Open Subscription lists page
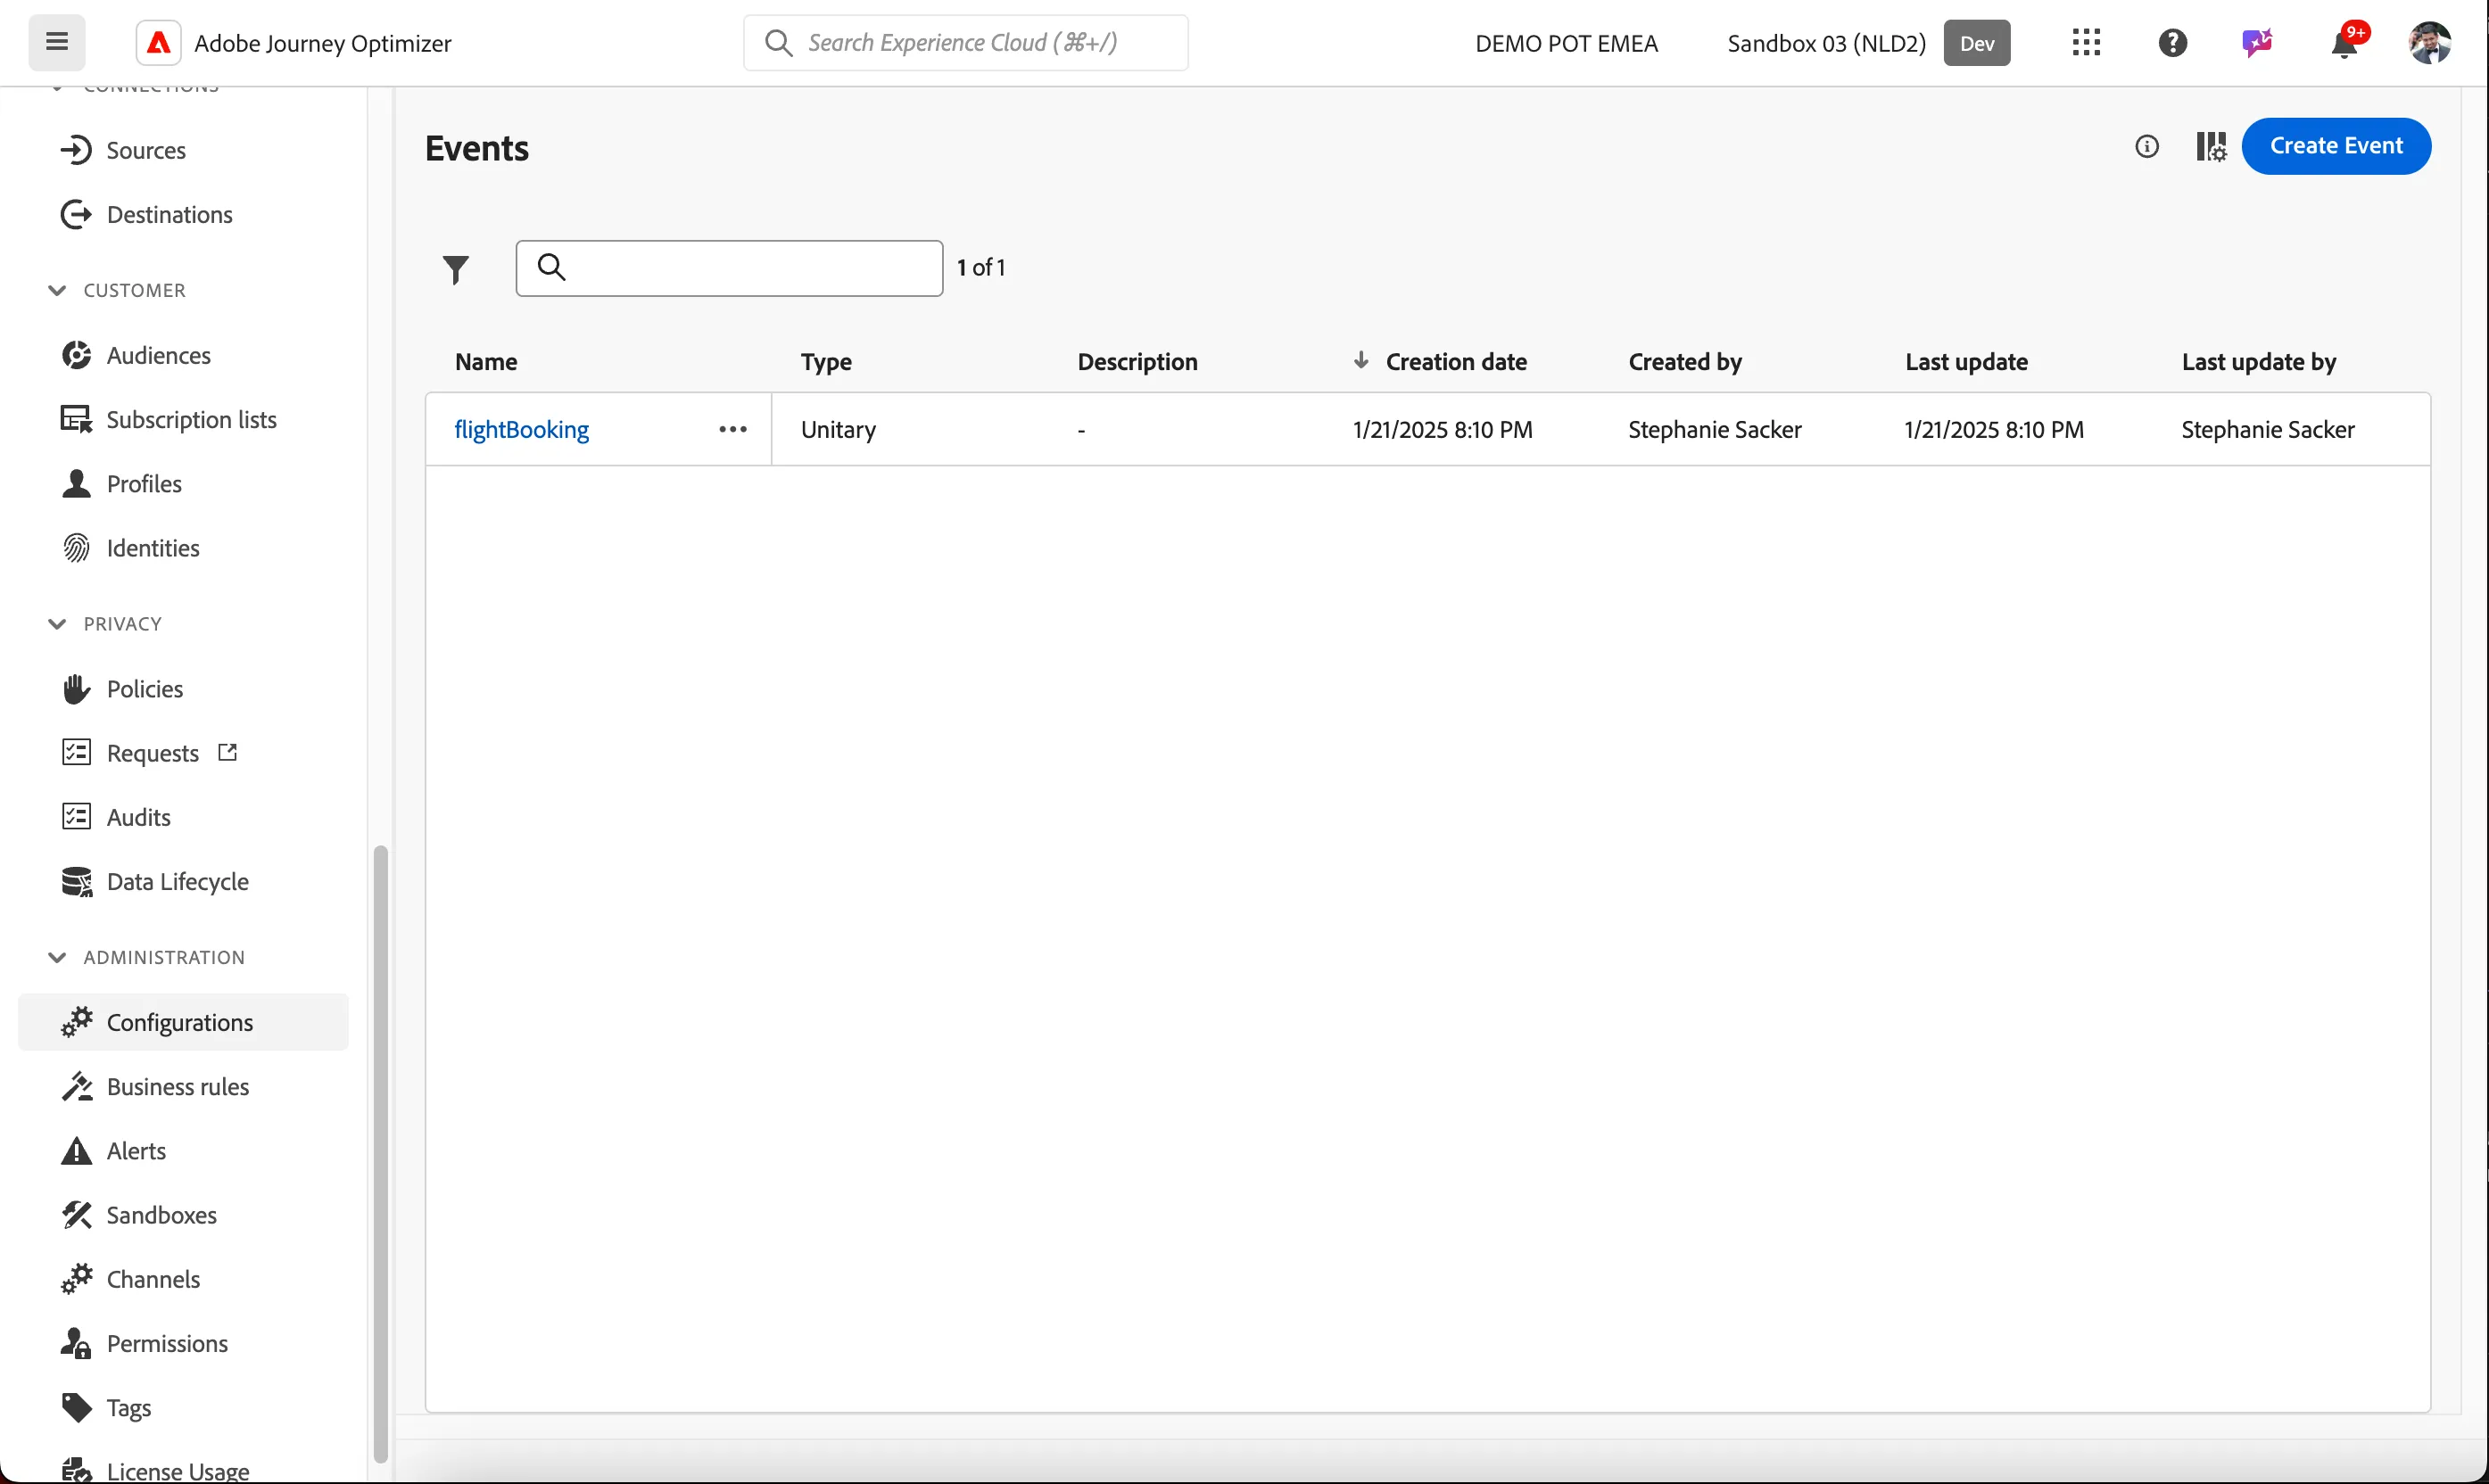This screenshot has height=1484, width=2489. 169,419
